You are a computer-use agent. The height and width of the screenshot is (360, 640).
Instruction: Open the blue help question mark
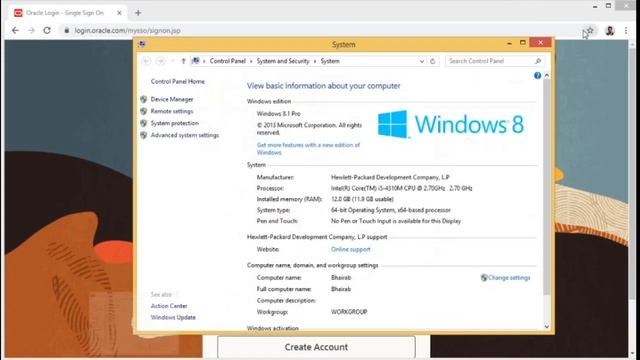coord(537,76)
